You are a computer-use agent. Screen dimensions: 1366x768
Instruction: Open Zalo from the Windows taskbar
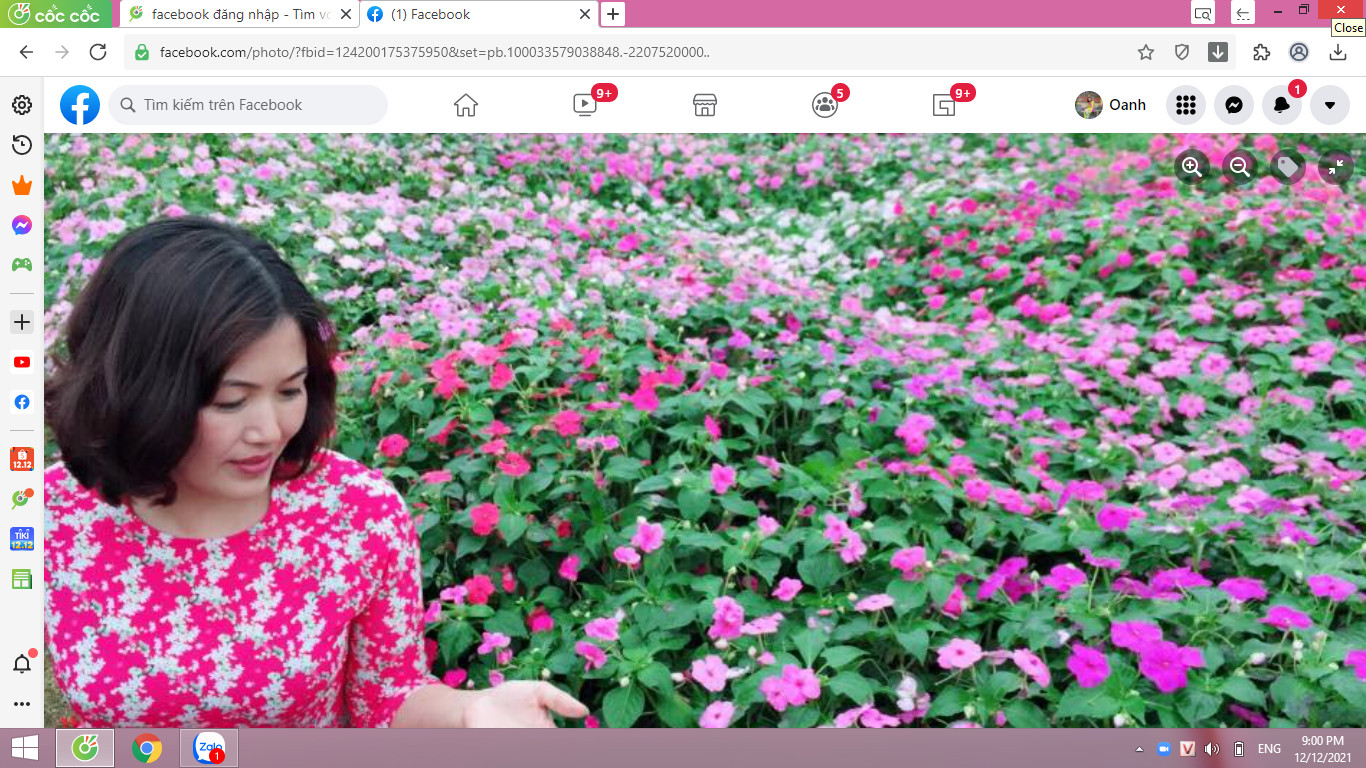tap(209, 748)
